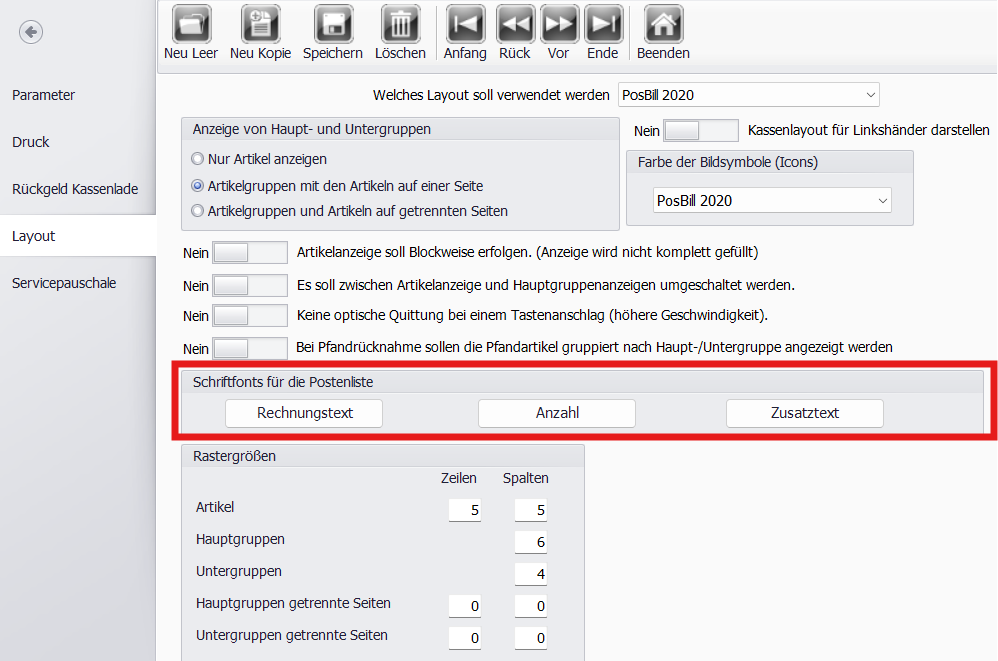Choose 'Artikelgruppen und Artikeln auf getrennten Seiten'
The image size is (998, 661).
click(x=198, y=211)
